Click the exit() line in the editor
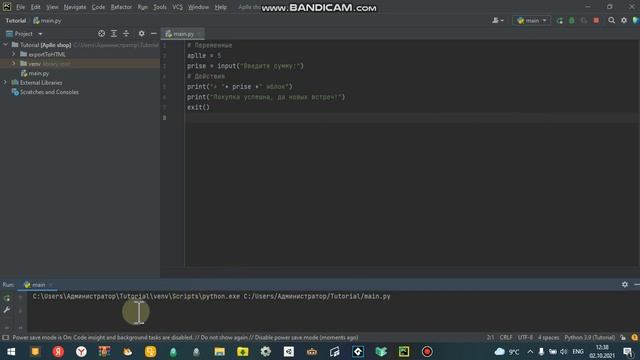The image size is (640, 360). pyautogui.click(x=198, y=107)
